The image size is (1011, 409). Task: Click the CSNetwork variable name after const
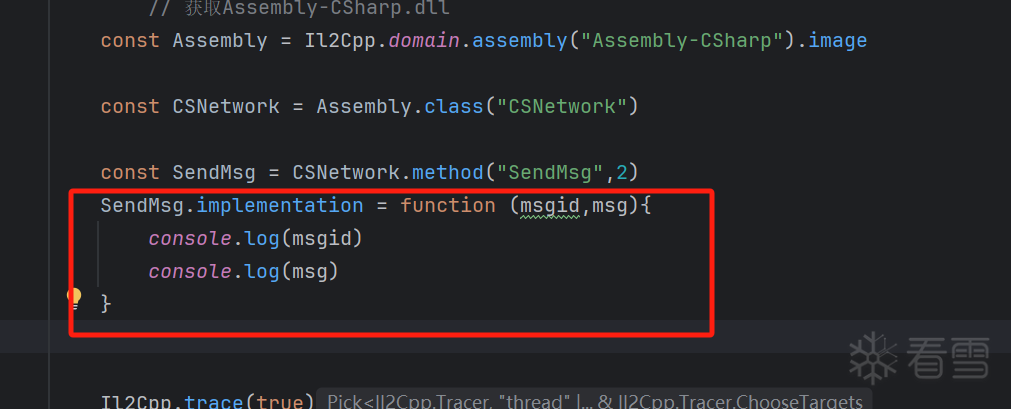tap(226, 106)
